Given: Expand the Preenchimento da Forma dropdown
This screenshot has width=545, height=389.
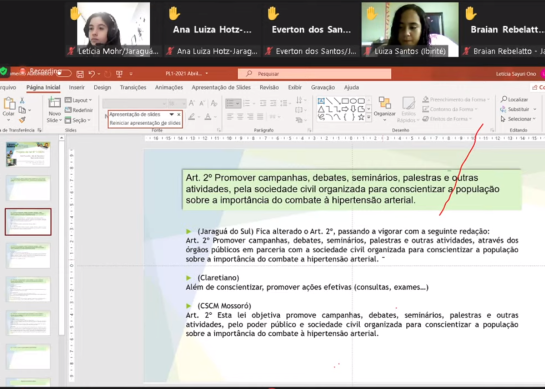Looking at the screenshot, I should coord(456,99).
